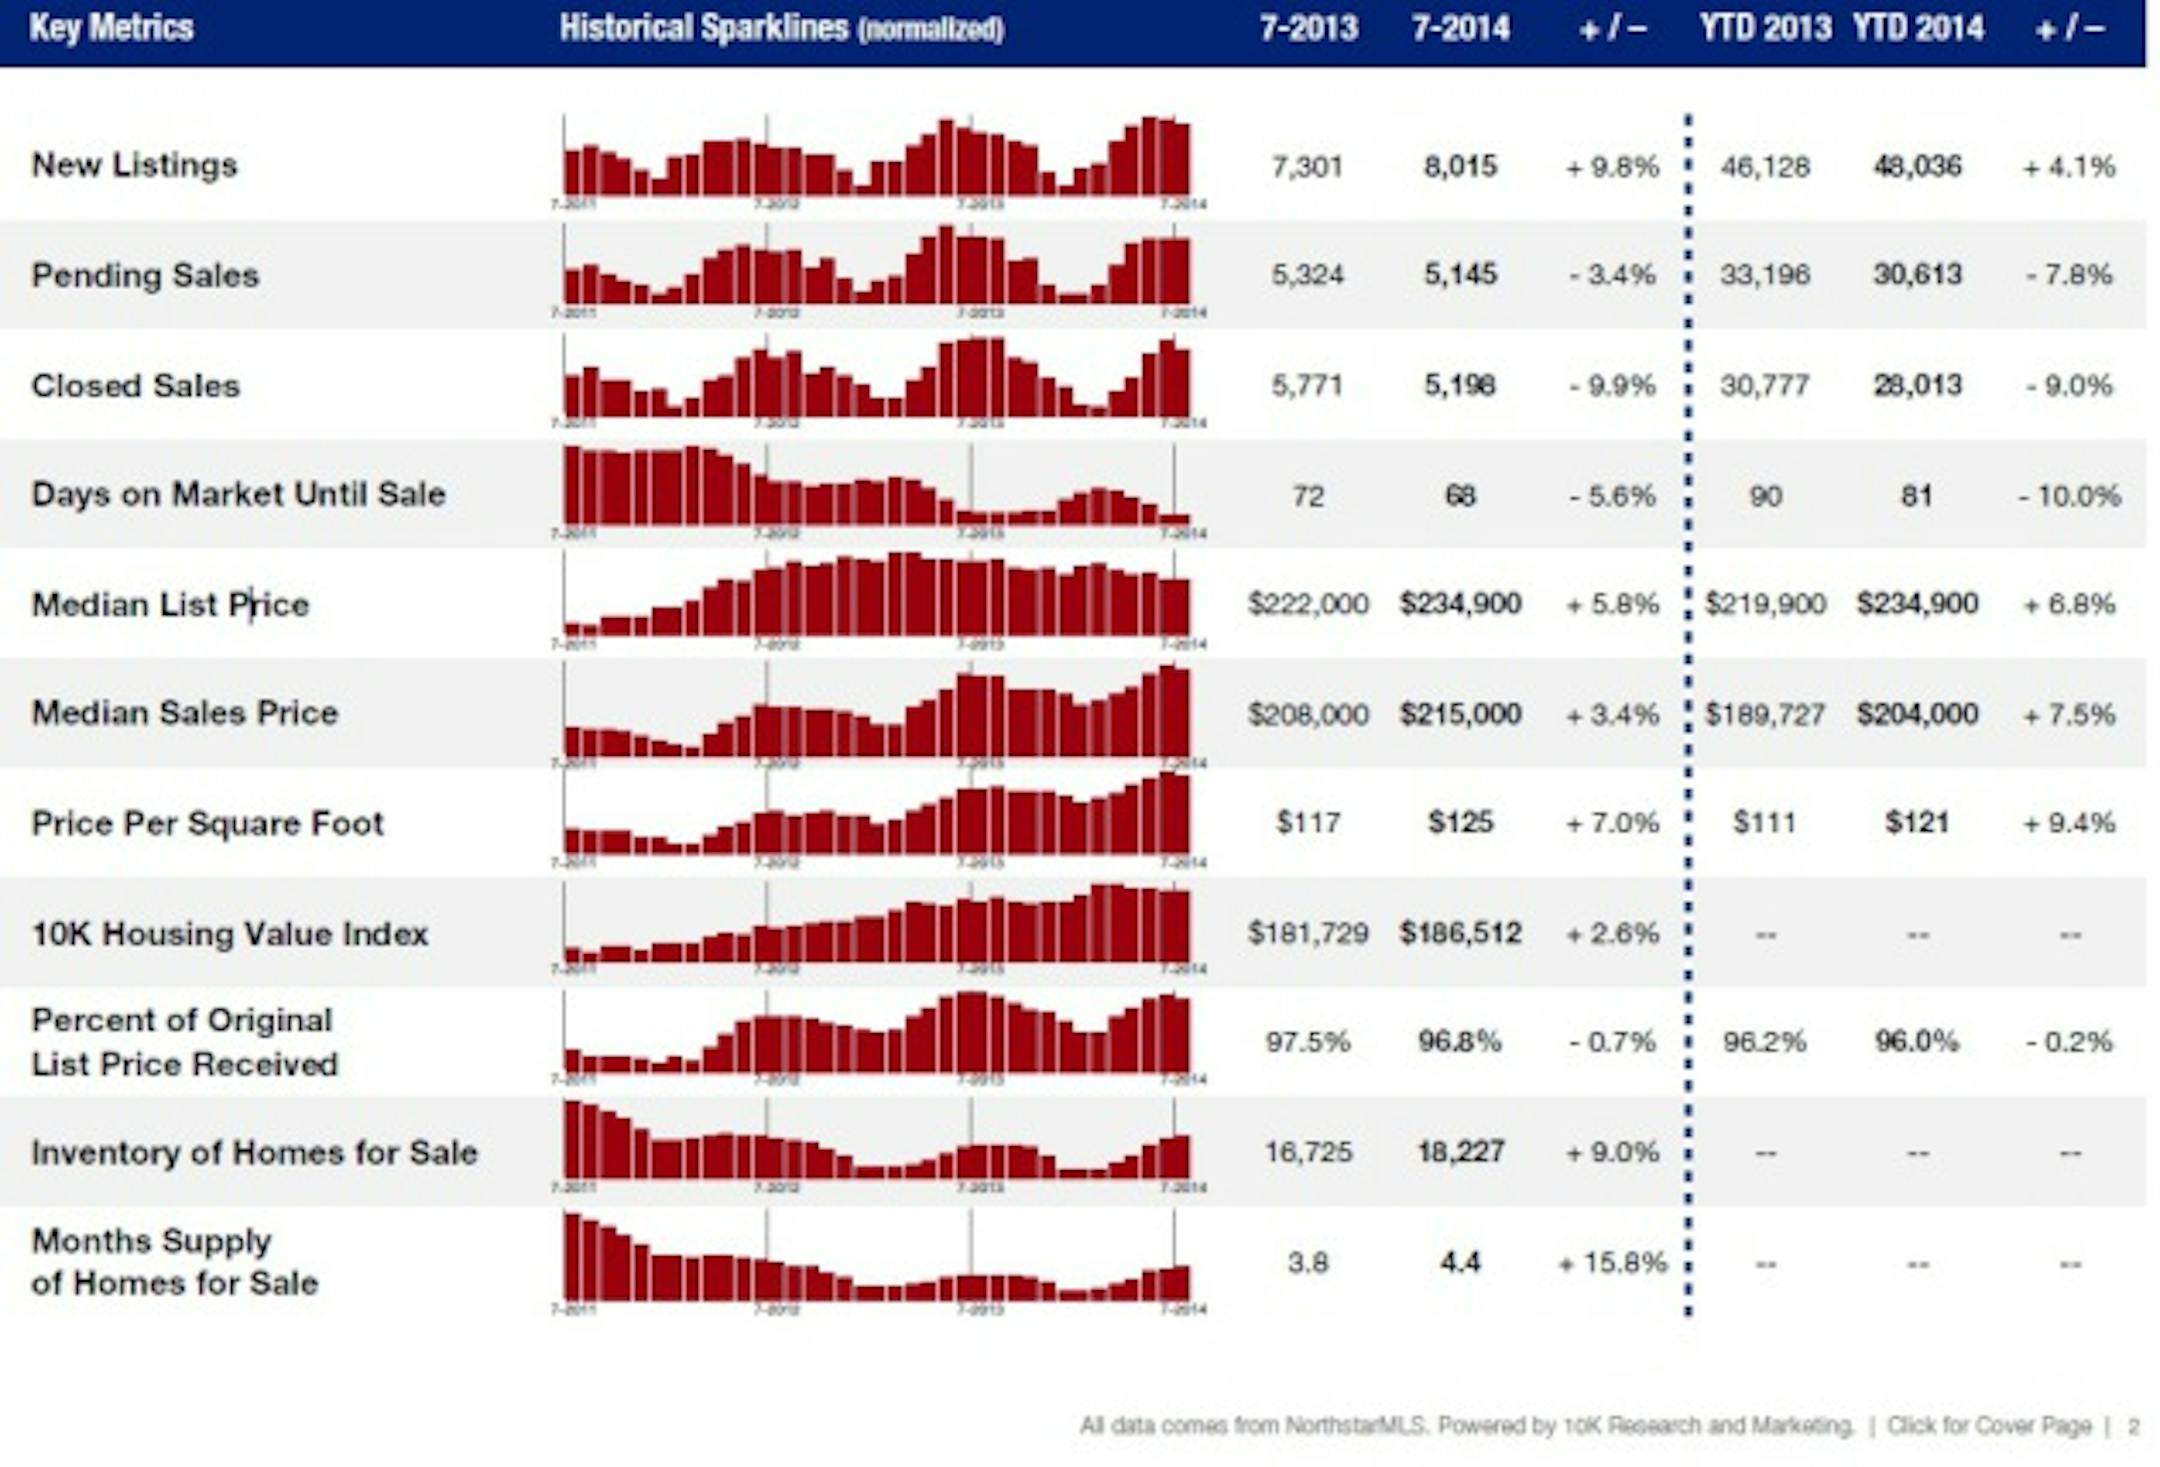Click the Median List Price sparkline chart
2160x1467 pixels.
(x=877, y=597)
